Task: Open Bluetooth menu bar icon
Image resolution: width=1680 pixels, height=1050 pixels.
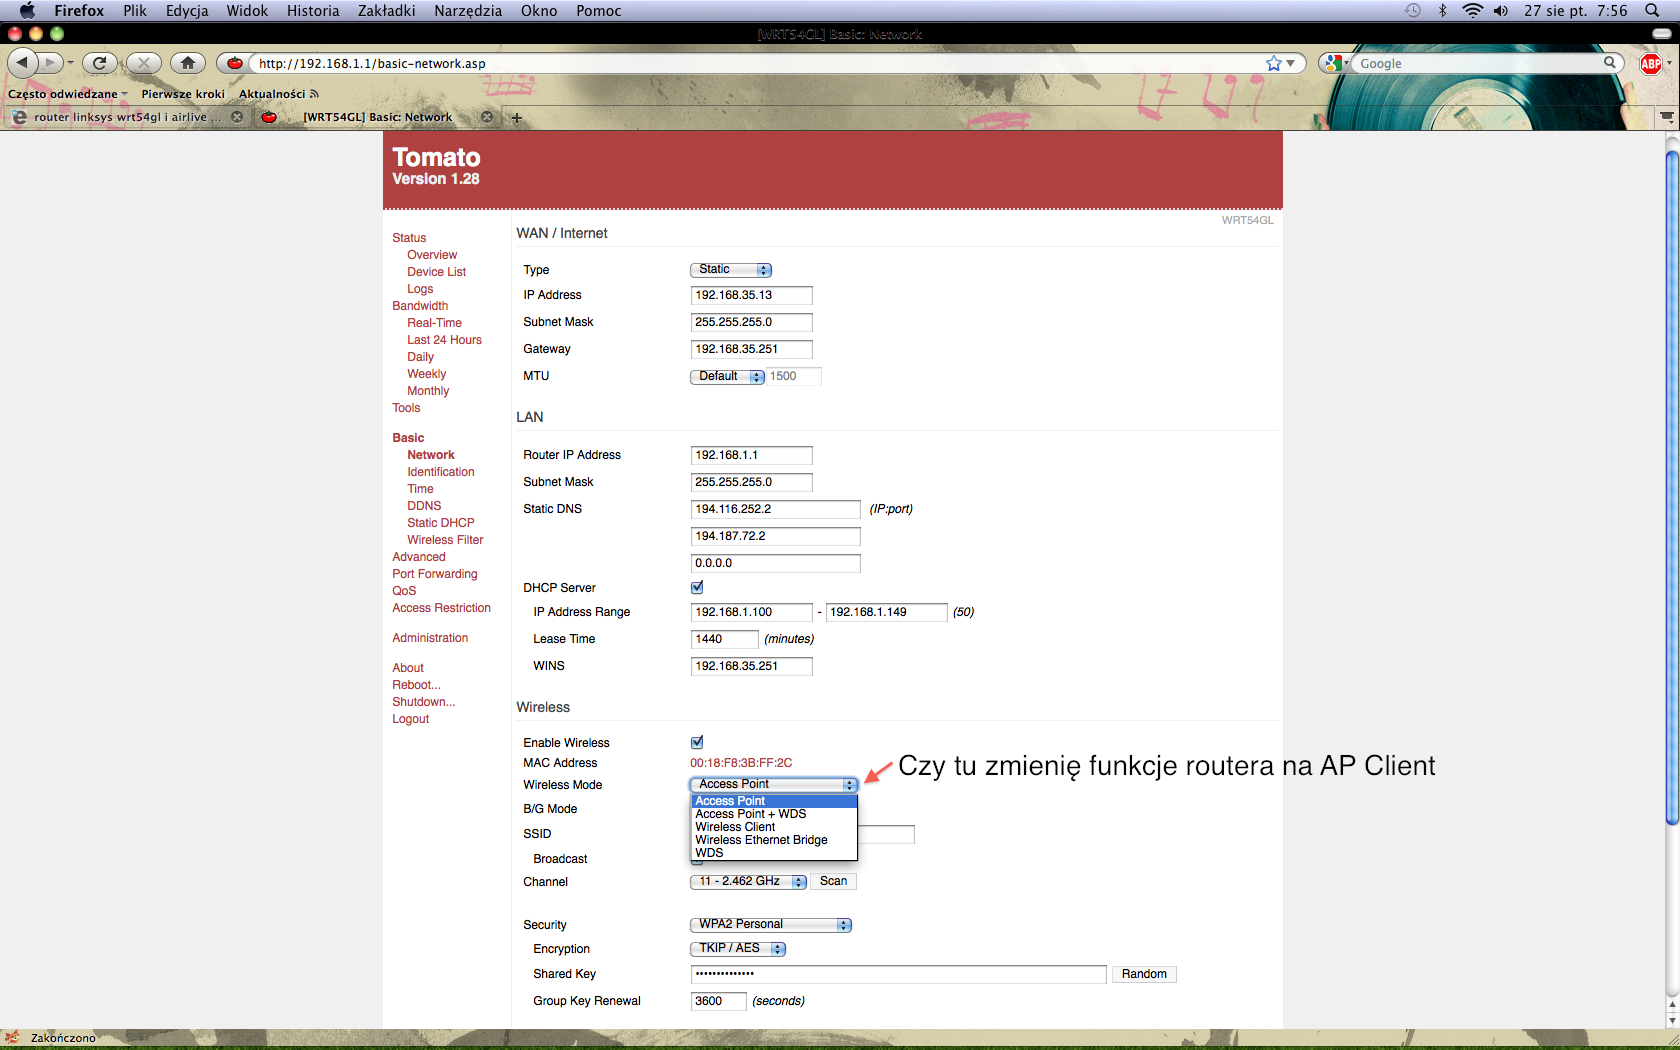Action: [1442, 10]
